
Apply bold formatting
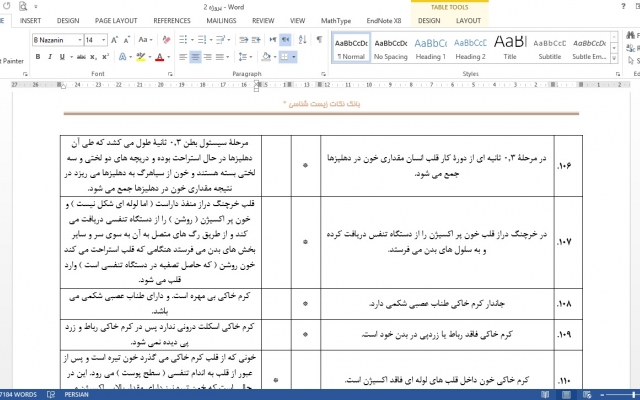(x=38, y=57)
